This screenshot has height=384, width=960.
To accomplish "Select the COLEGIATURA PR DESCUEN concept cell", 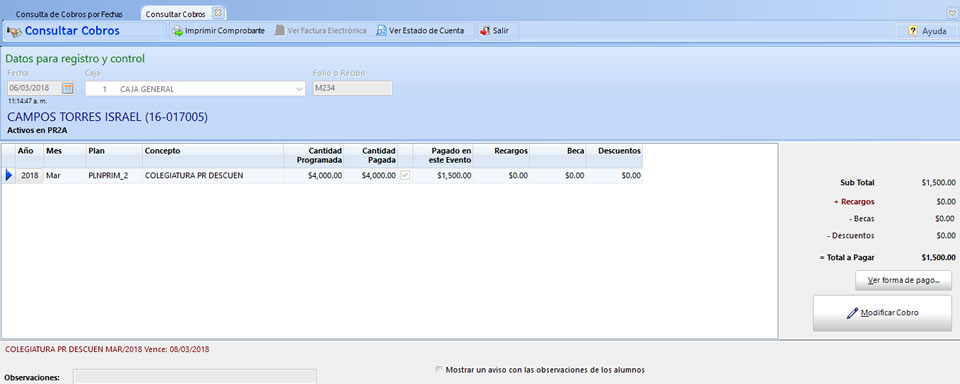I will tap(213, 176).
